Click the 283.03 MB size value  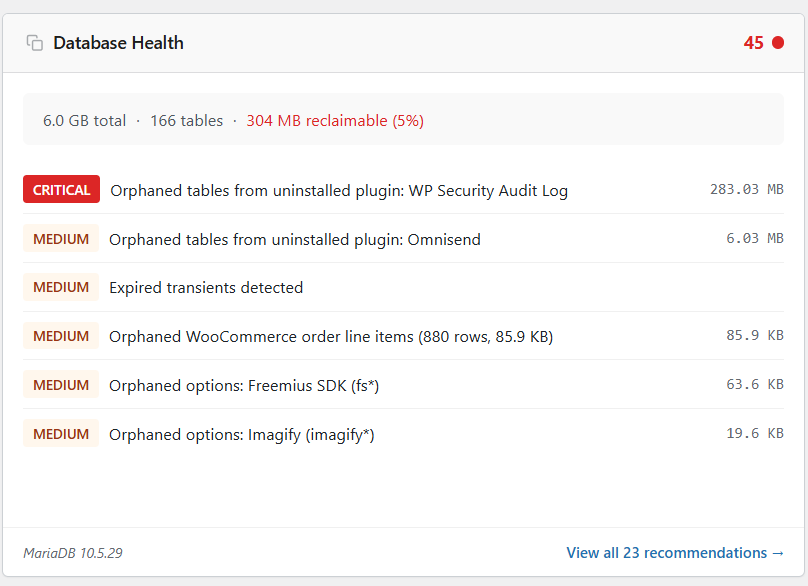point(747,189)
